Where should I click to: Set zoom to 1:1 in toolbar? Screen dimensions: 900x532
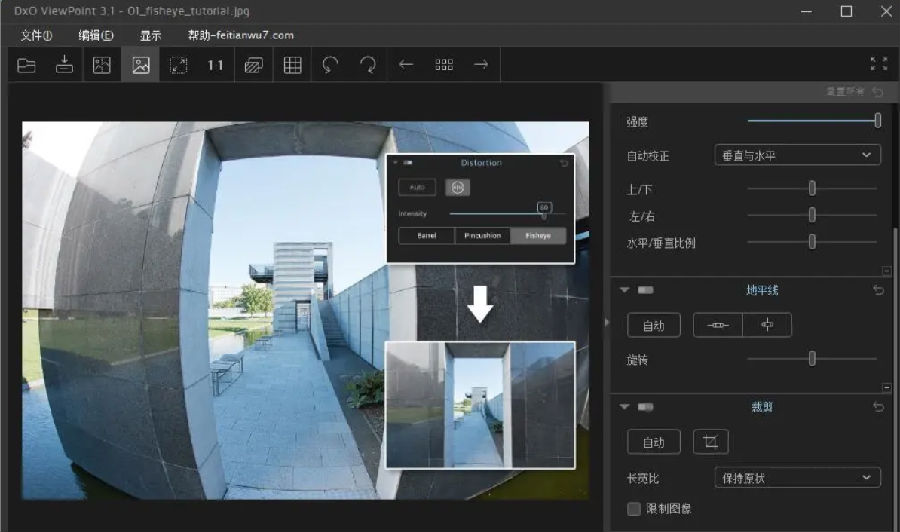(215, 65)
